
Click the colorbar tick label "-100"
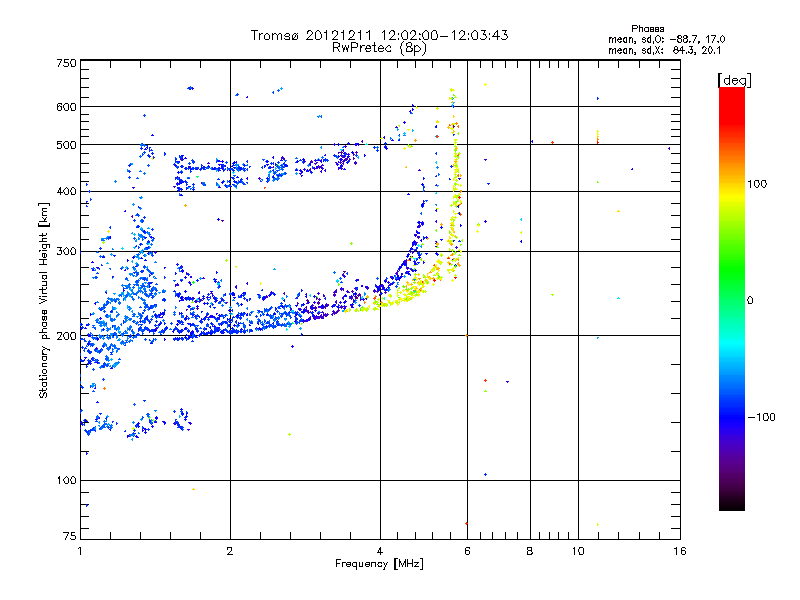(x=761, y=417)
